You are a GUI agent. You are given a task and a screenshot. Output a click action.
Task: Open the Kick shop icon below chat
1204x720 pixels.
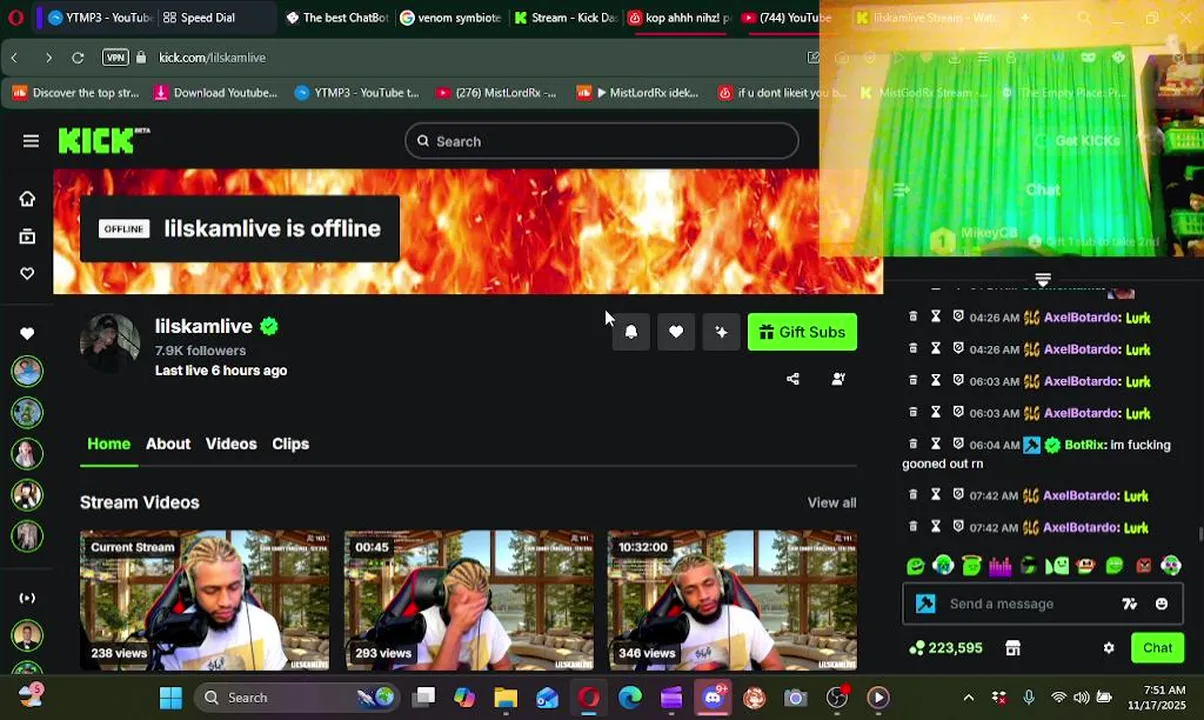point(1013,648)
